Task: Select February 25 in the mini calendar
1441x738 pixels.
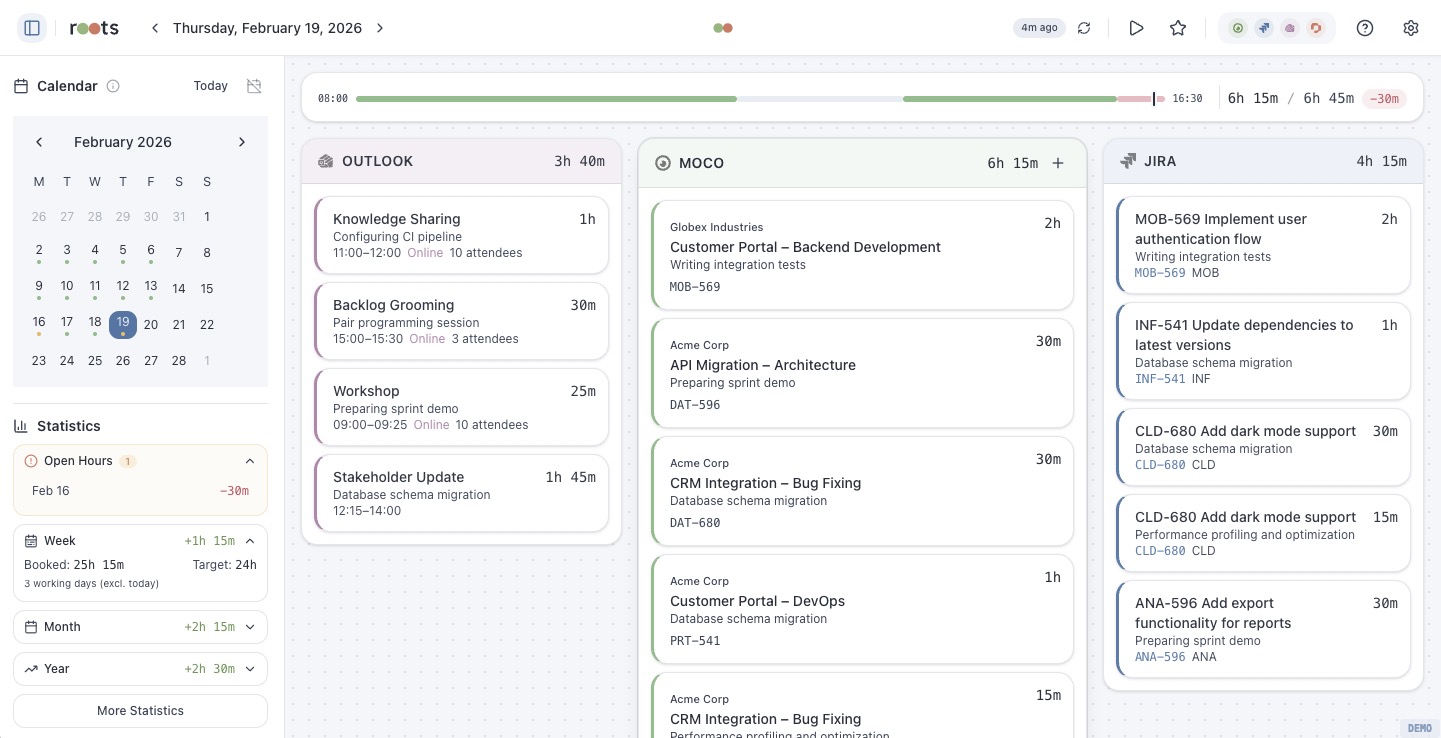Action: pos(94,360)
